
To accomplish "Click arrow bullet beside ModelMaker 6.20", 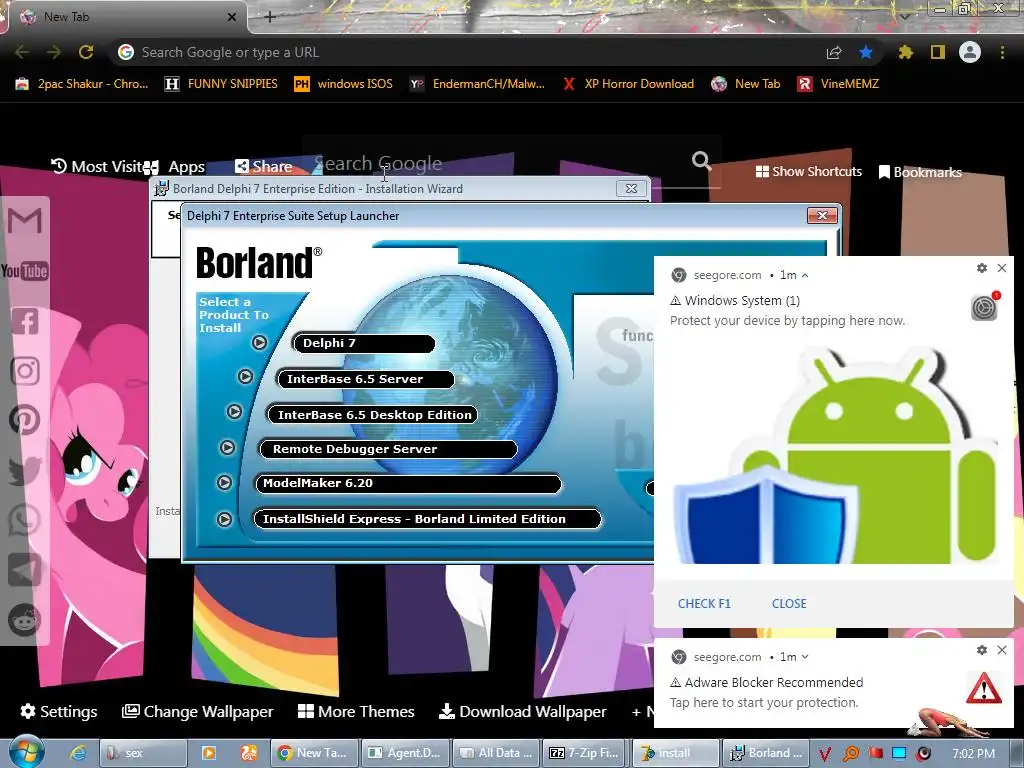I will point(224,483).
